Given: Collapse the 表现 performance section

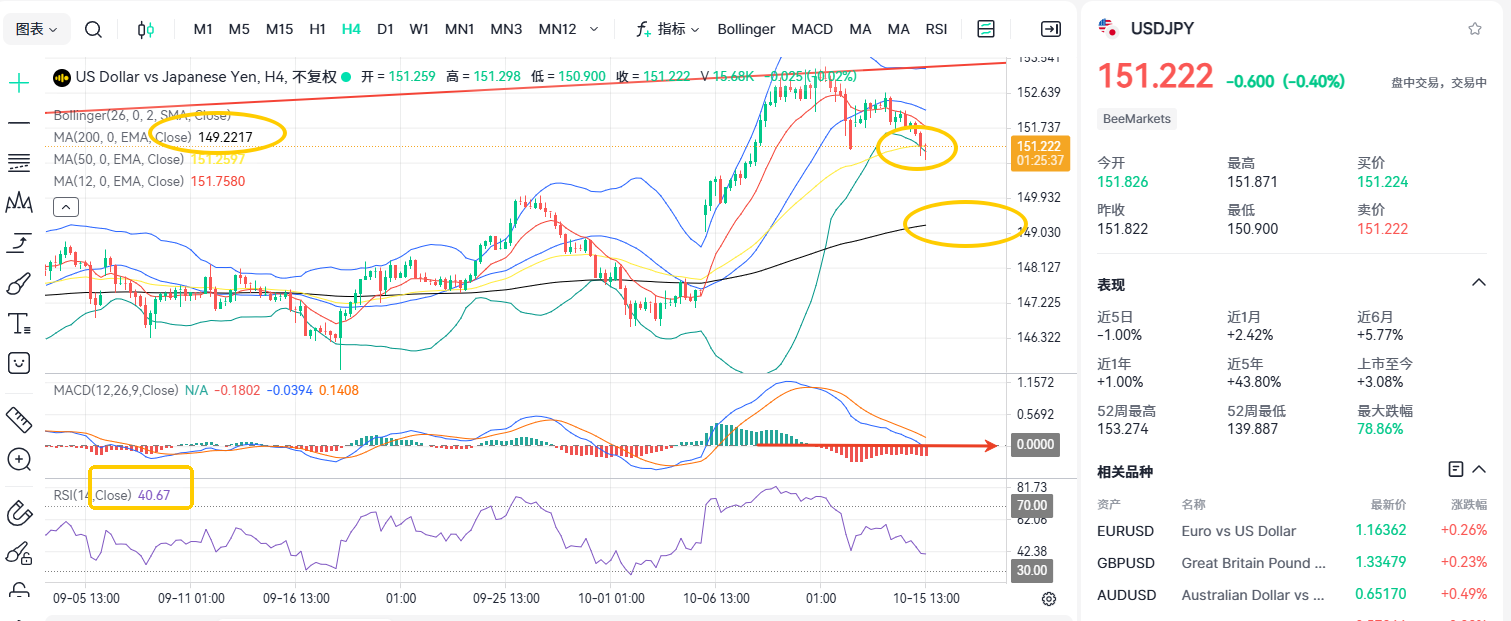Looking at the screenshot, I should click(x=1478, y=283).
